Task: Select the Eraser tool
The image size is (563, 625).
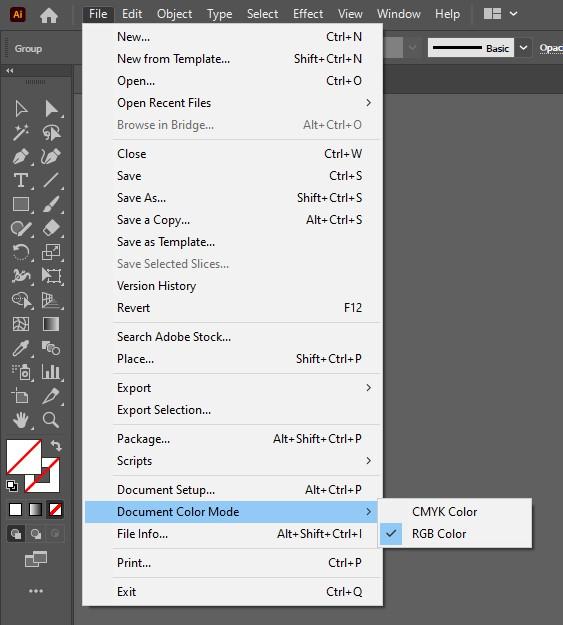Action: pos(51,228)
